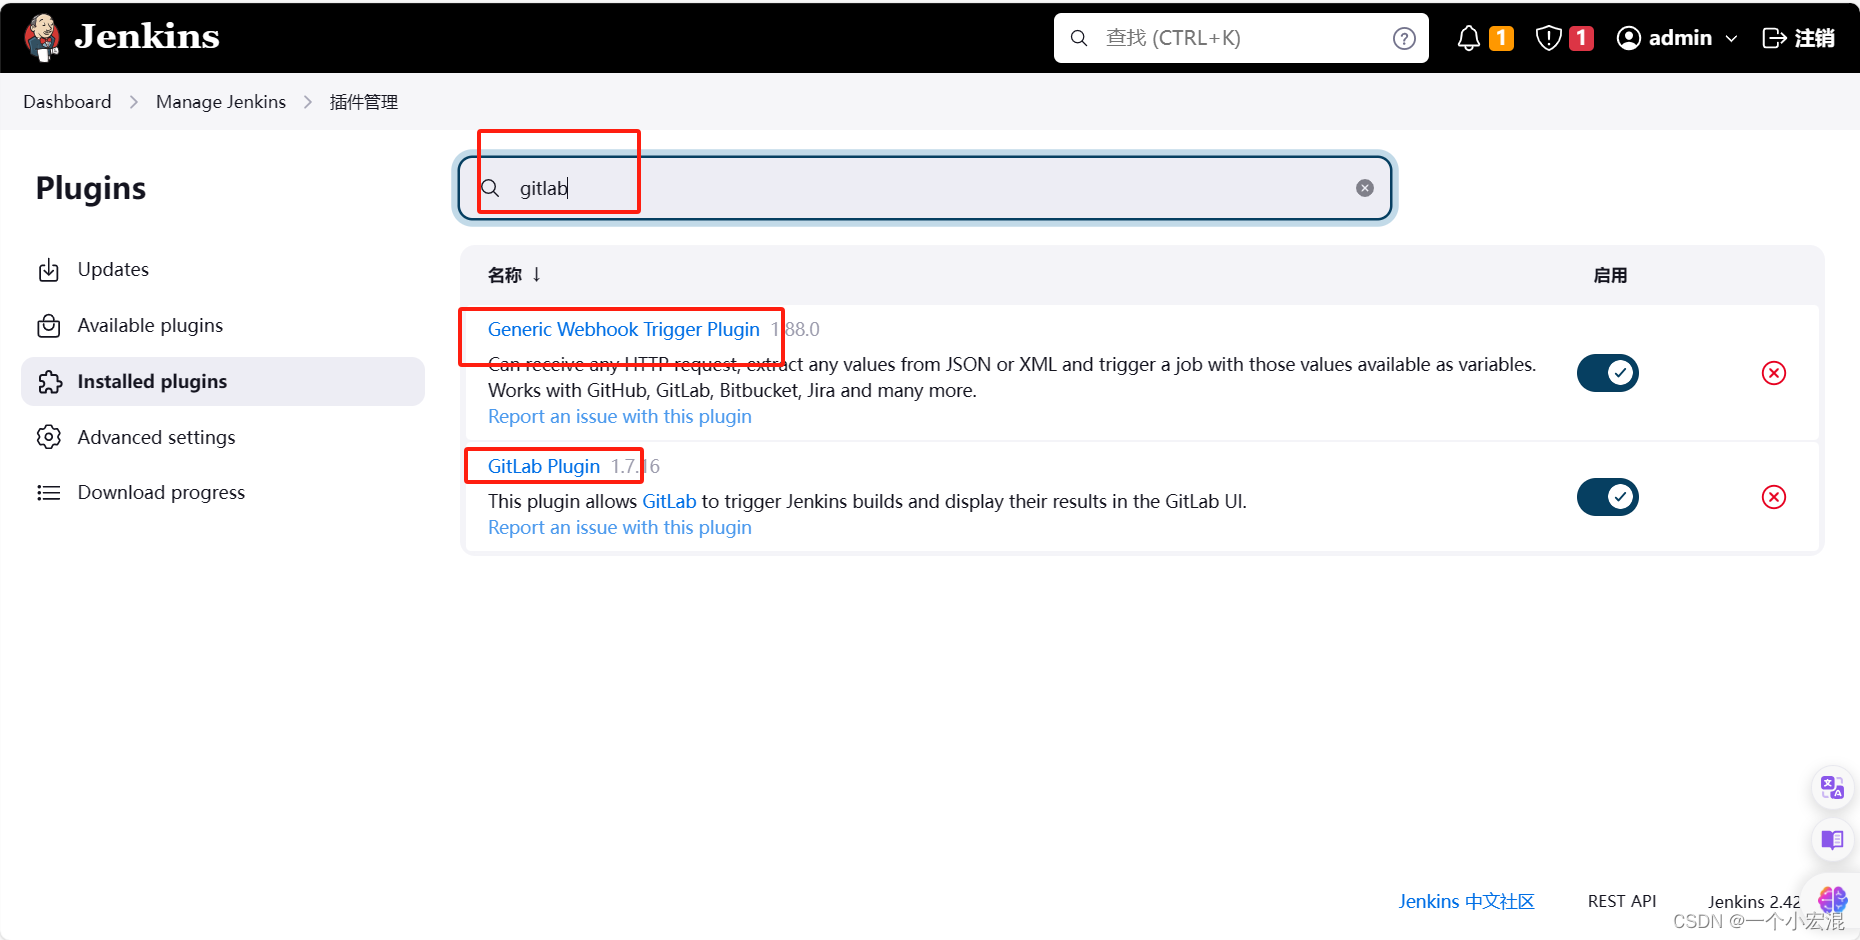The width and height of the screenshot is (1860, 940).
Task: Select the Download progress sidebar item
Action: point(160,492)
